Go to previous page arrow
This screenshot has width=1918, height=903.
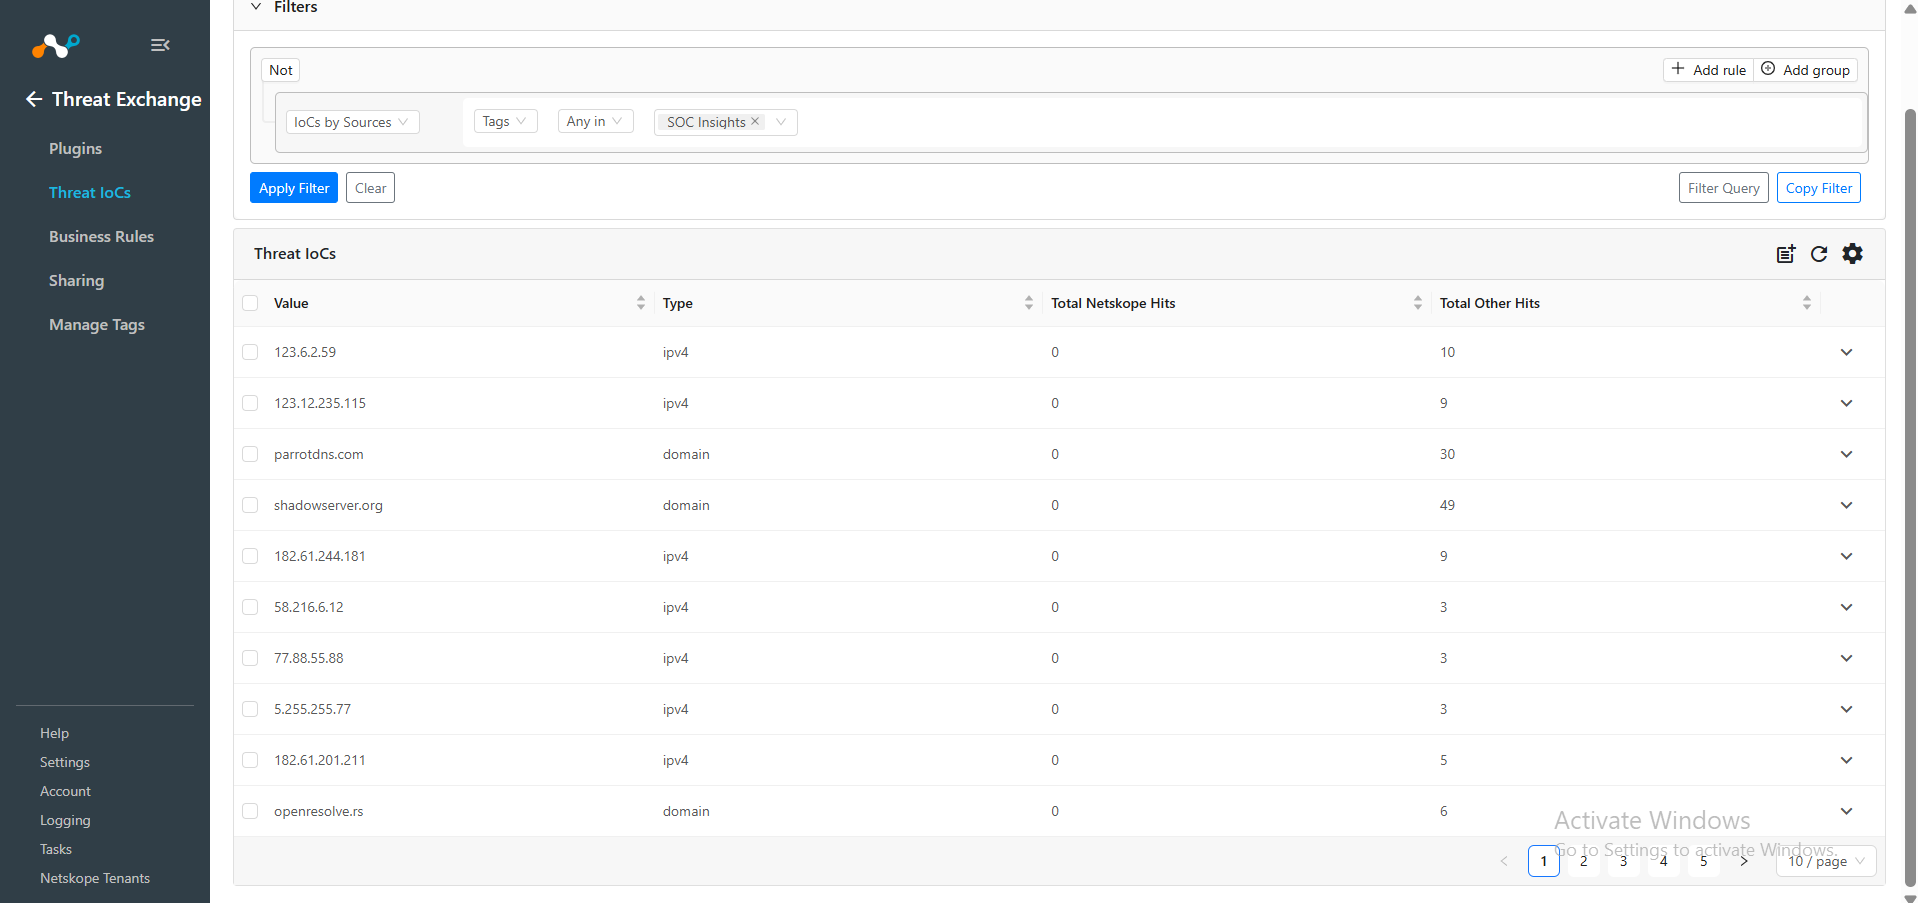point(1504,861)
